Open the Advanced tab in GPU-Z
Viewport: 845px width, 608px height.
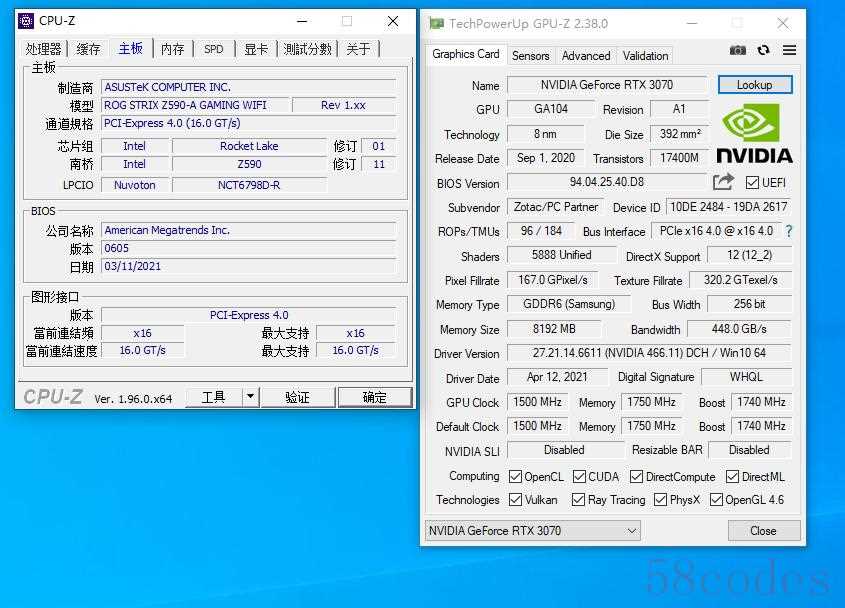pyautogui.click(x=586, y=56)
